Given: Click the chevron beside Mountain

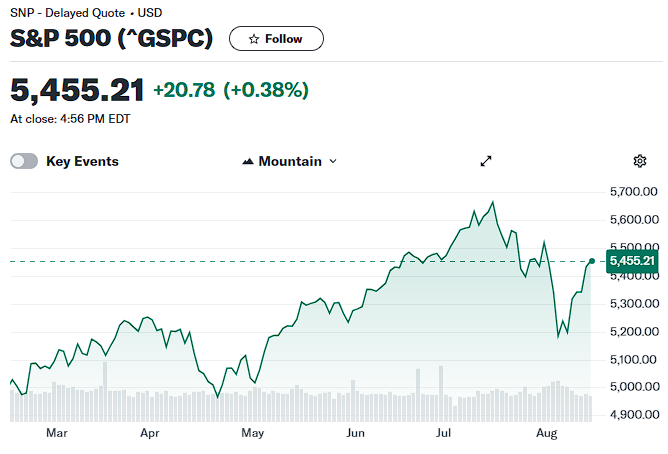Looking at the screenshot, I should pyautogui.click(x=333, y=161).
